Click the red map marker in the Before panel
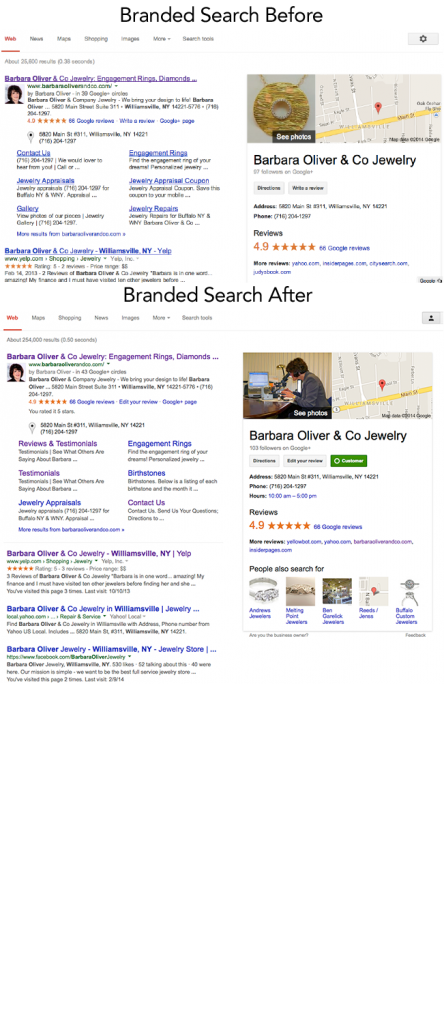 coord(377,107)
